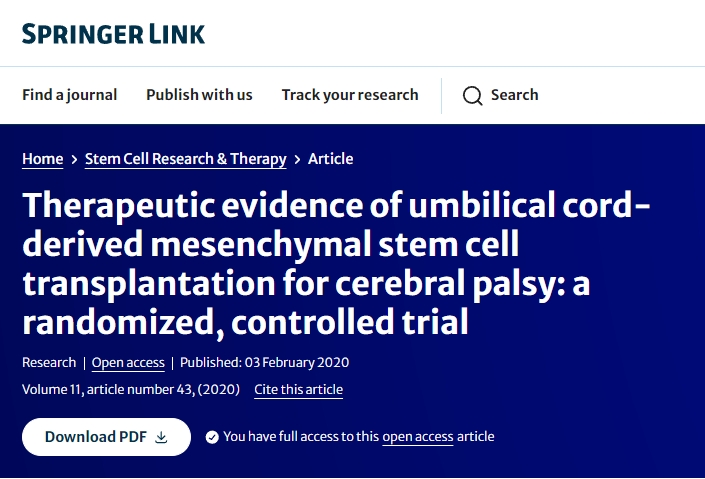Go to the Home breadcrumb link

tap(42, 159)
